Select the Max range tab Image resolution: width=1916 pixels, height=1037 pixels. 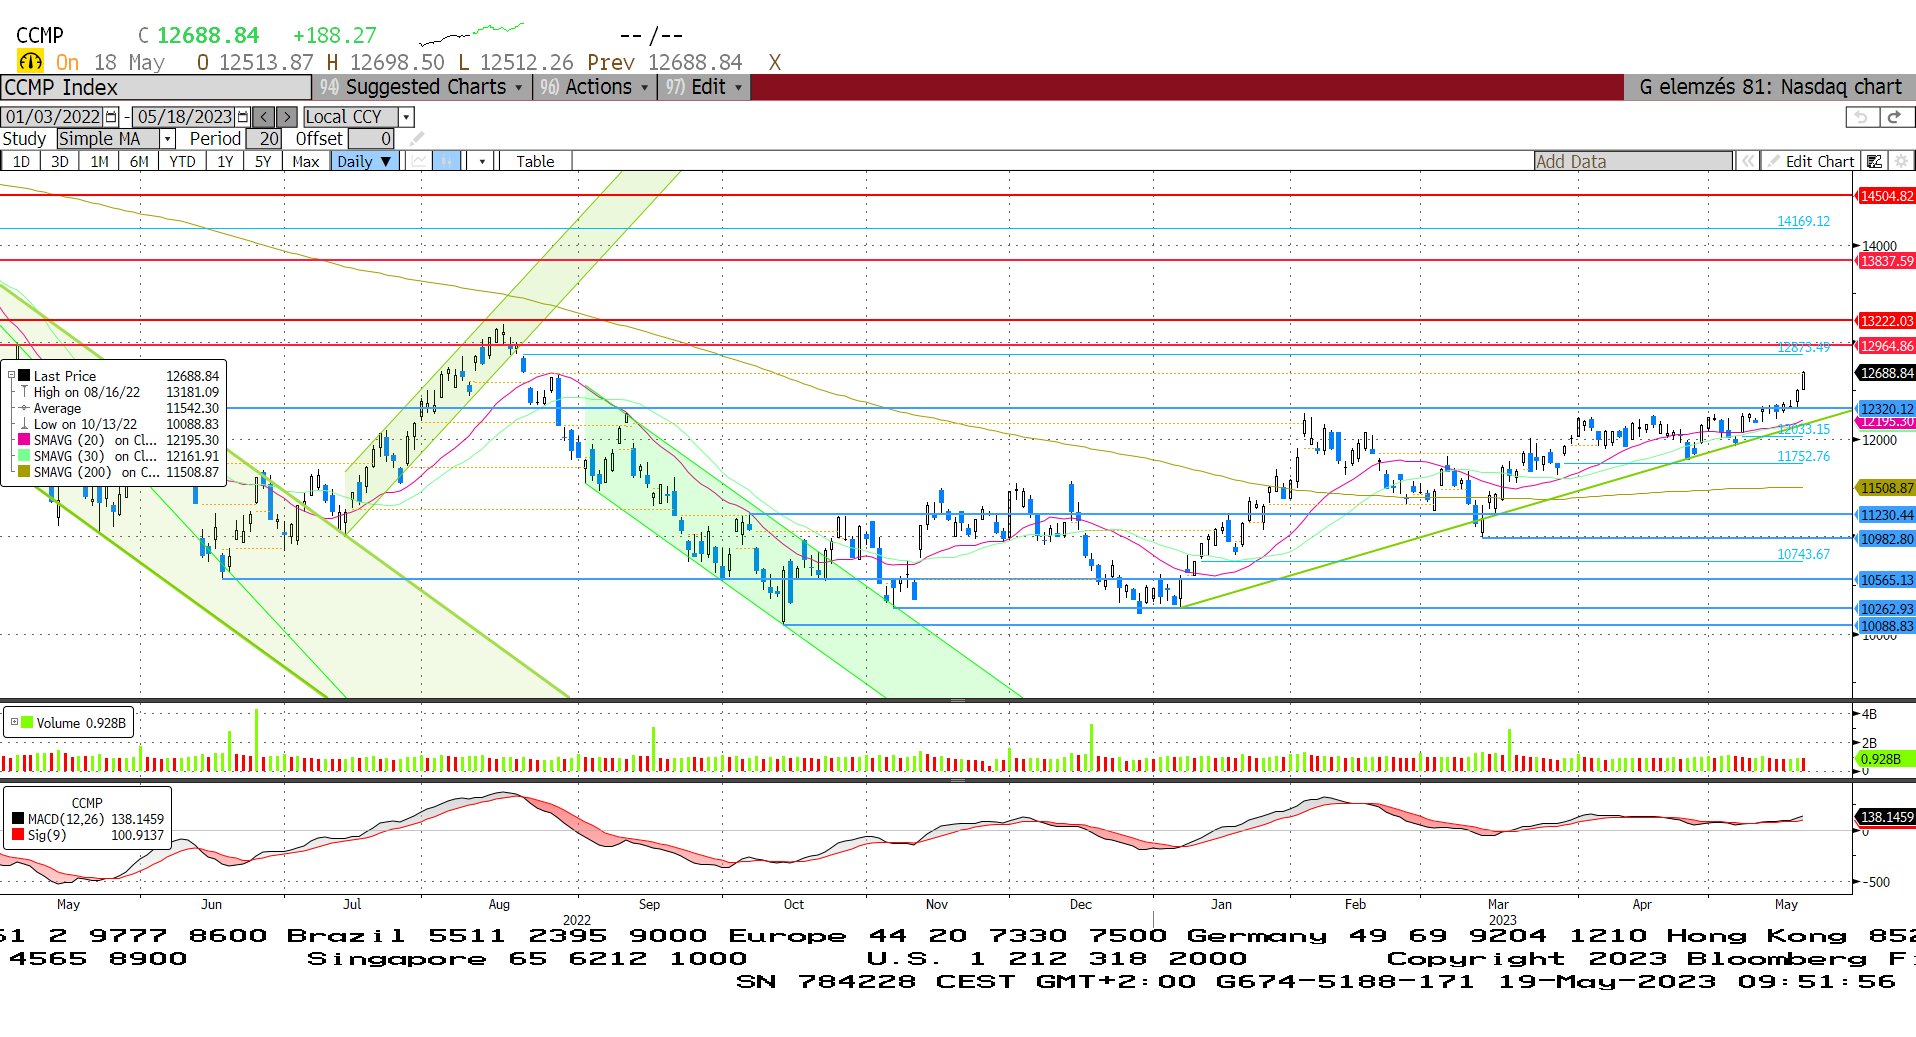tap(305, 161)
